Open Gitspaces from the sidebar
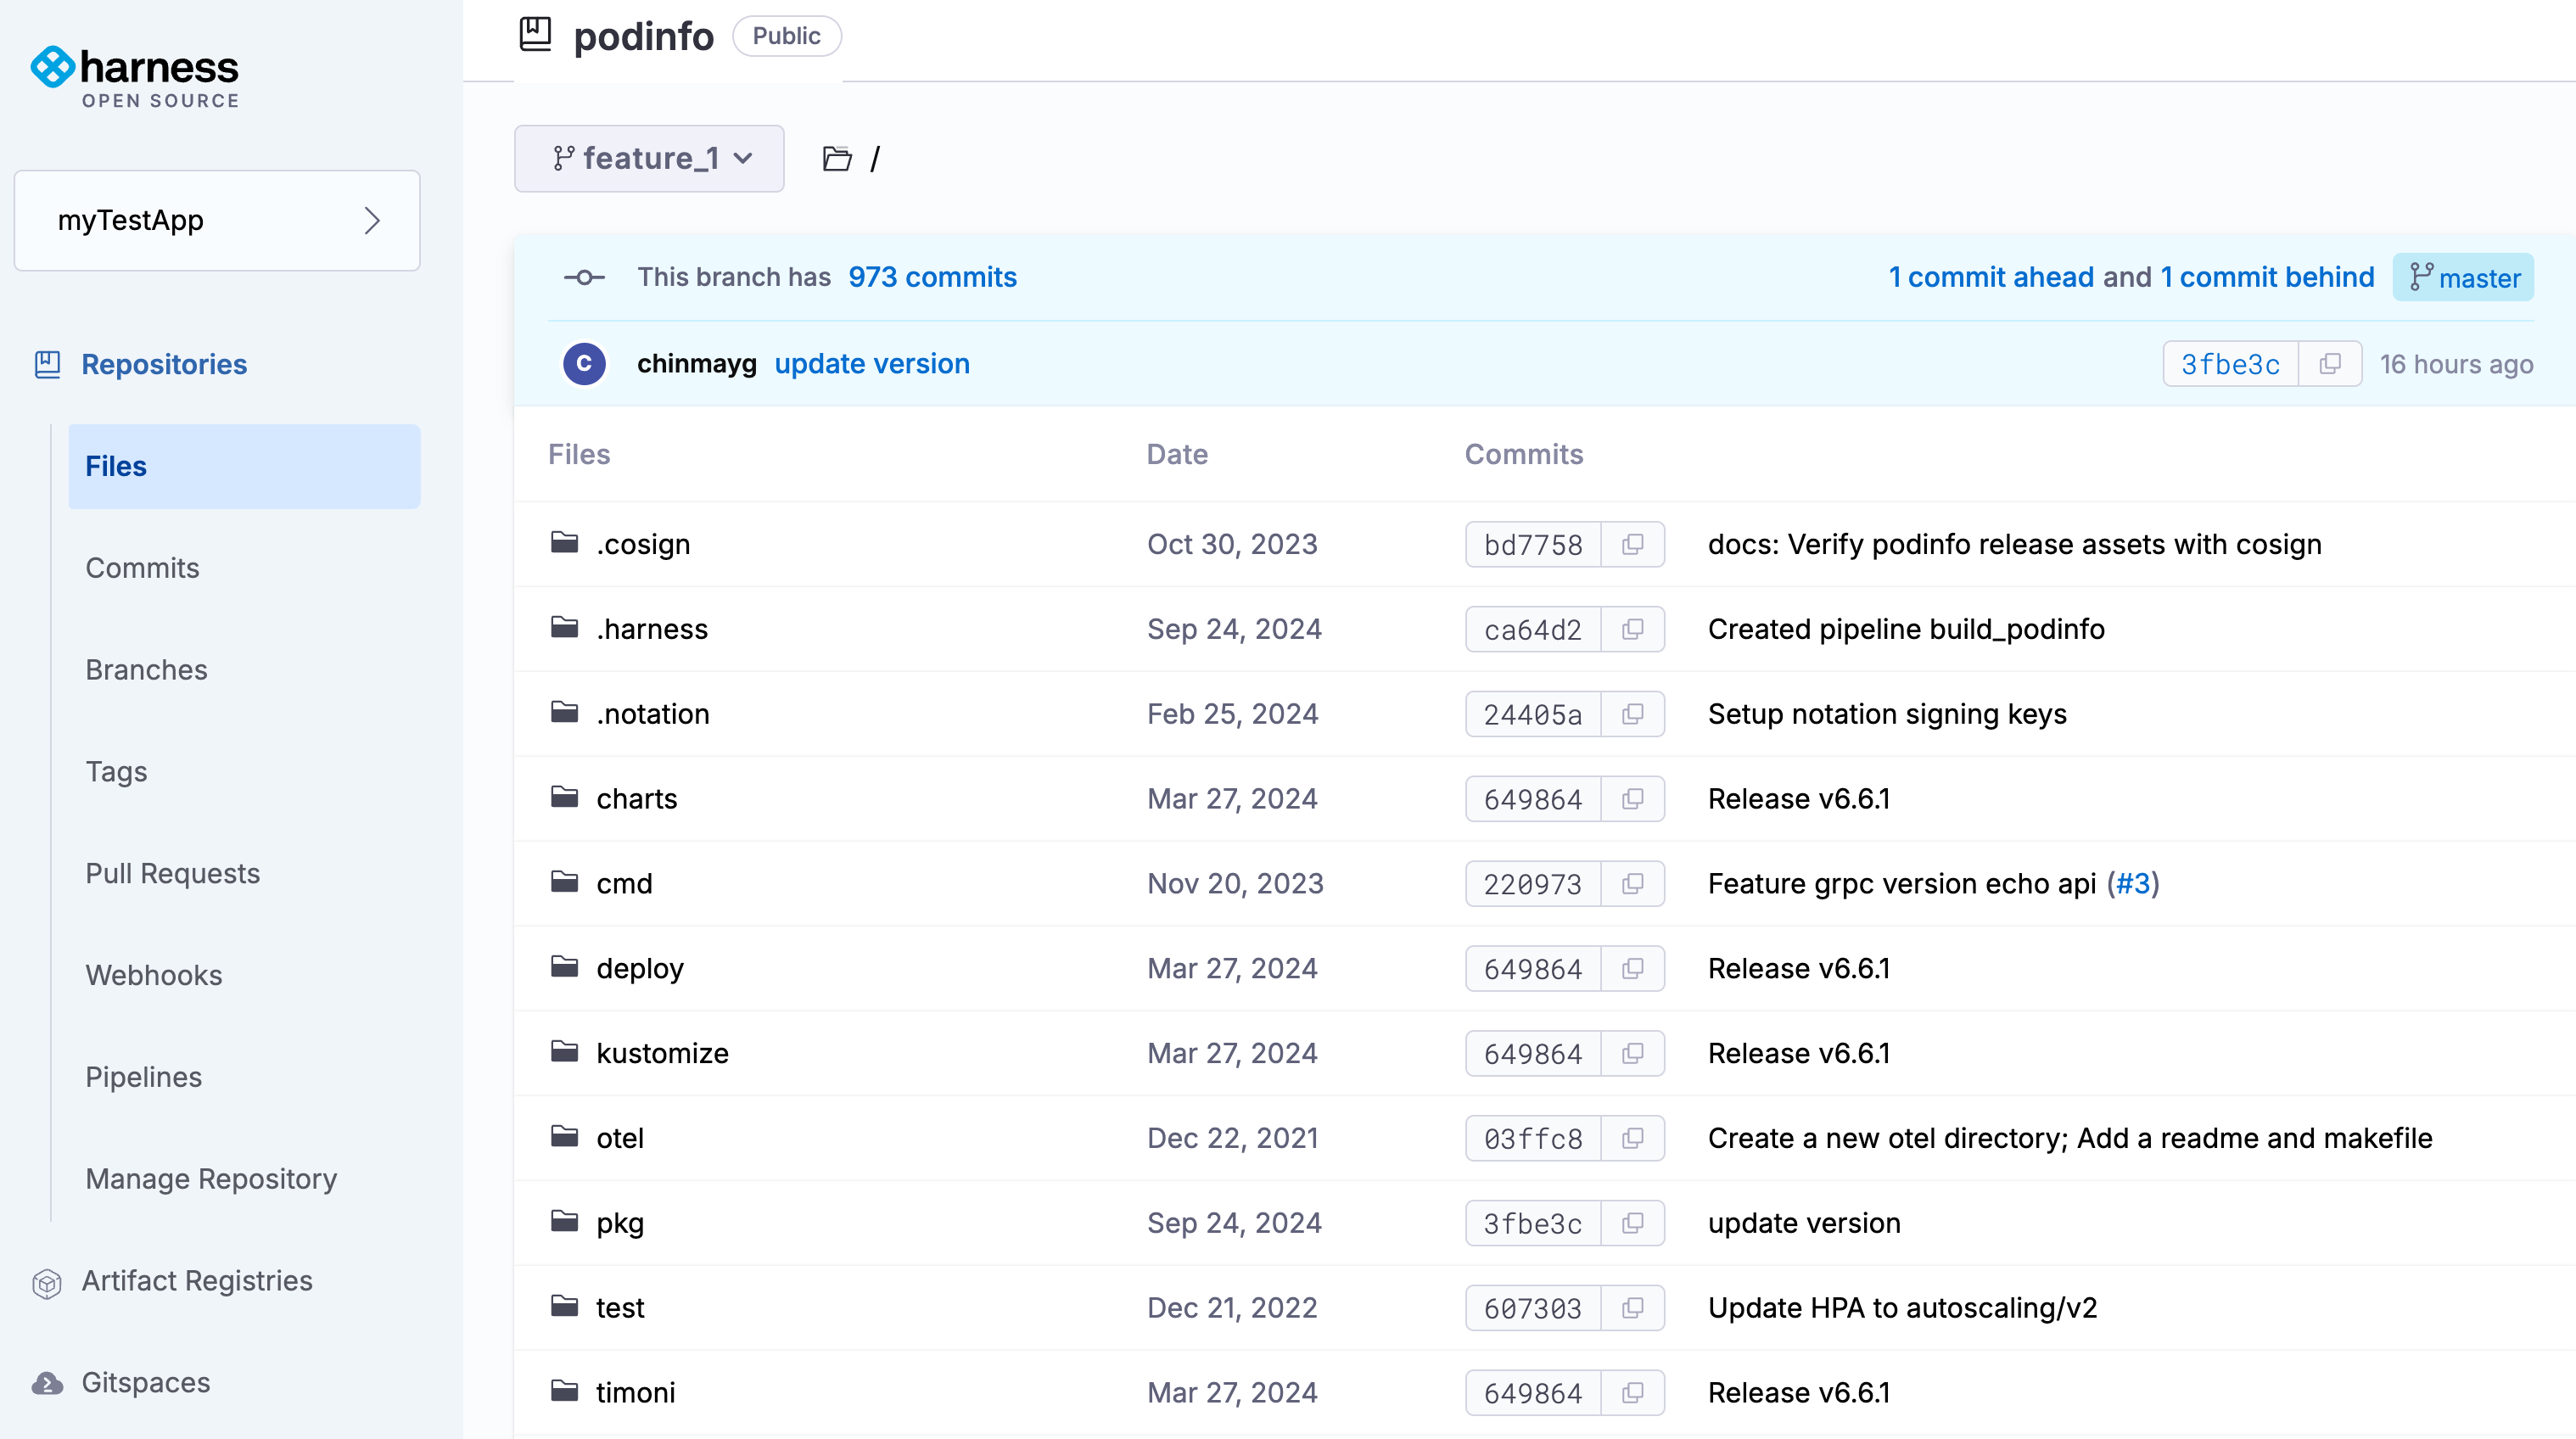The image size is (2576, 1439). pos(145,1383)
